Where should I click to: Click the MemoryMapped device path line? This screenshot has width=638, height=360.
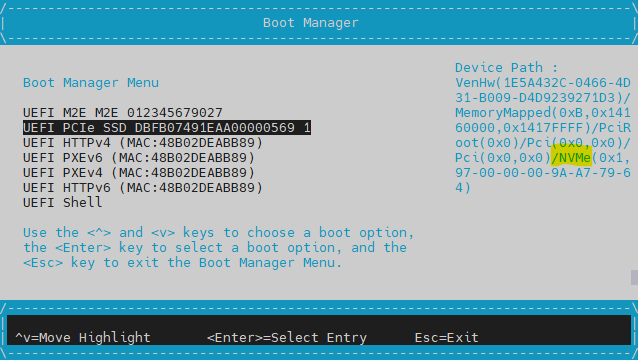click(x=543, y=113)
